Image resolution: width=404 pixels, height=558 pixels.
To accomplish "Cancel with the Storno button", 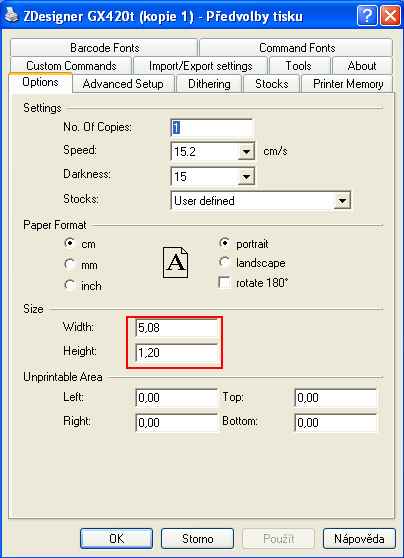I will (198, 538).
